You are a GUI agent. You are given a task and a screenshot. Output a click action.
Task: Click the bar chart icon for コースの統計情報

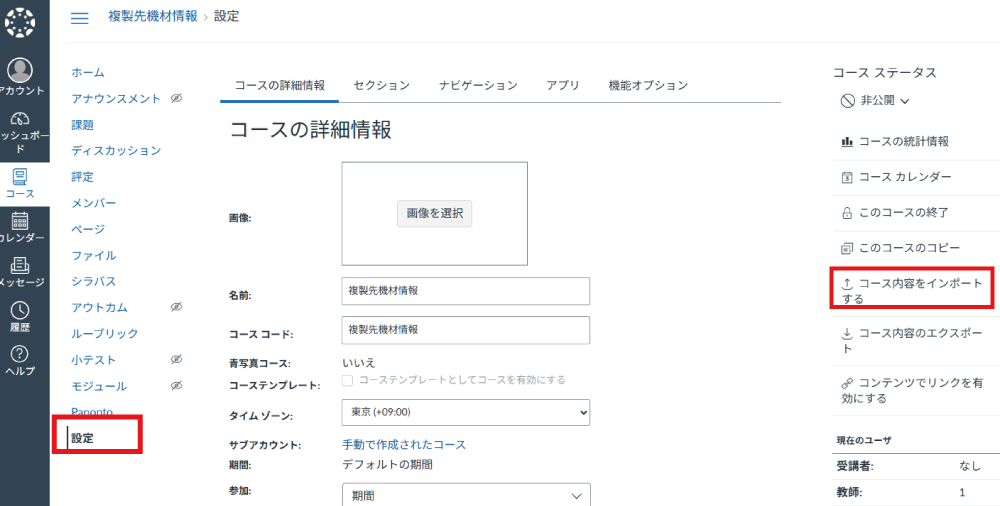847,142
